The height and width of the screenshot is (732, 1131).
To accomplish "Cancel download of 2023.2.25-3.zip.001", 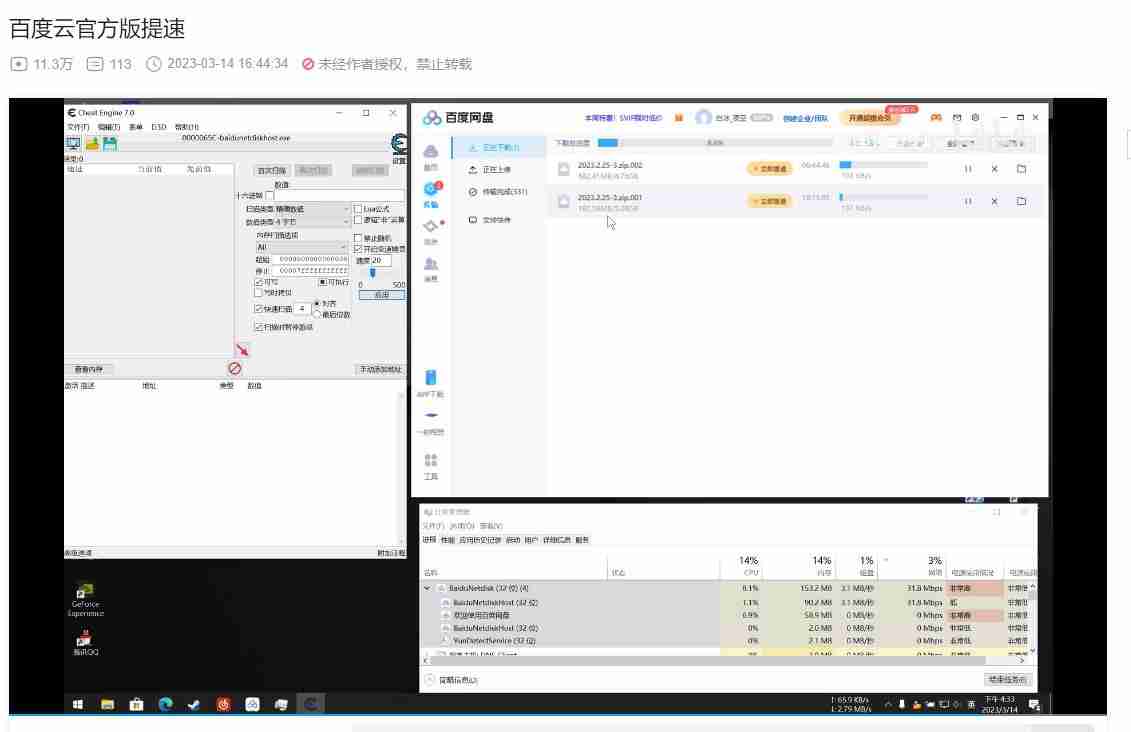I will 995,201.
